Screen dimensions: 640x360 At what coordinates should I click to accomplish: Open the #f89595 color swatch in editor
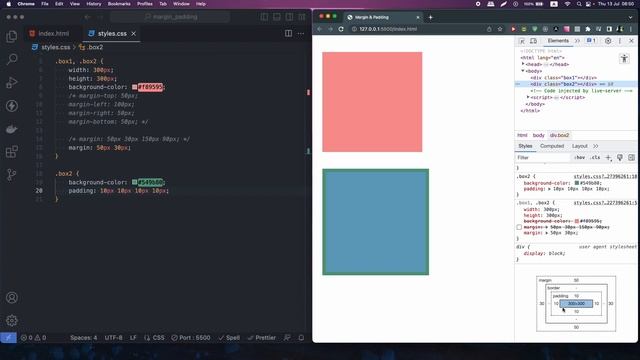point(134,87)
